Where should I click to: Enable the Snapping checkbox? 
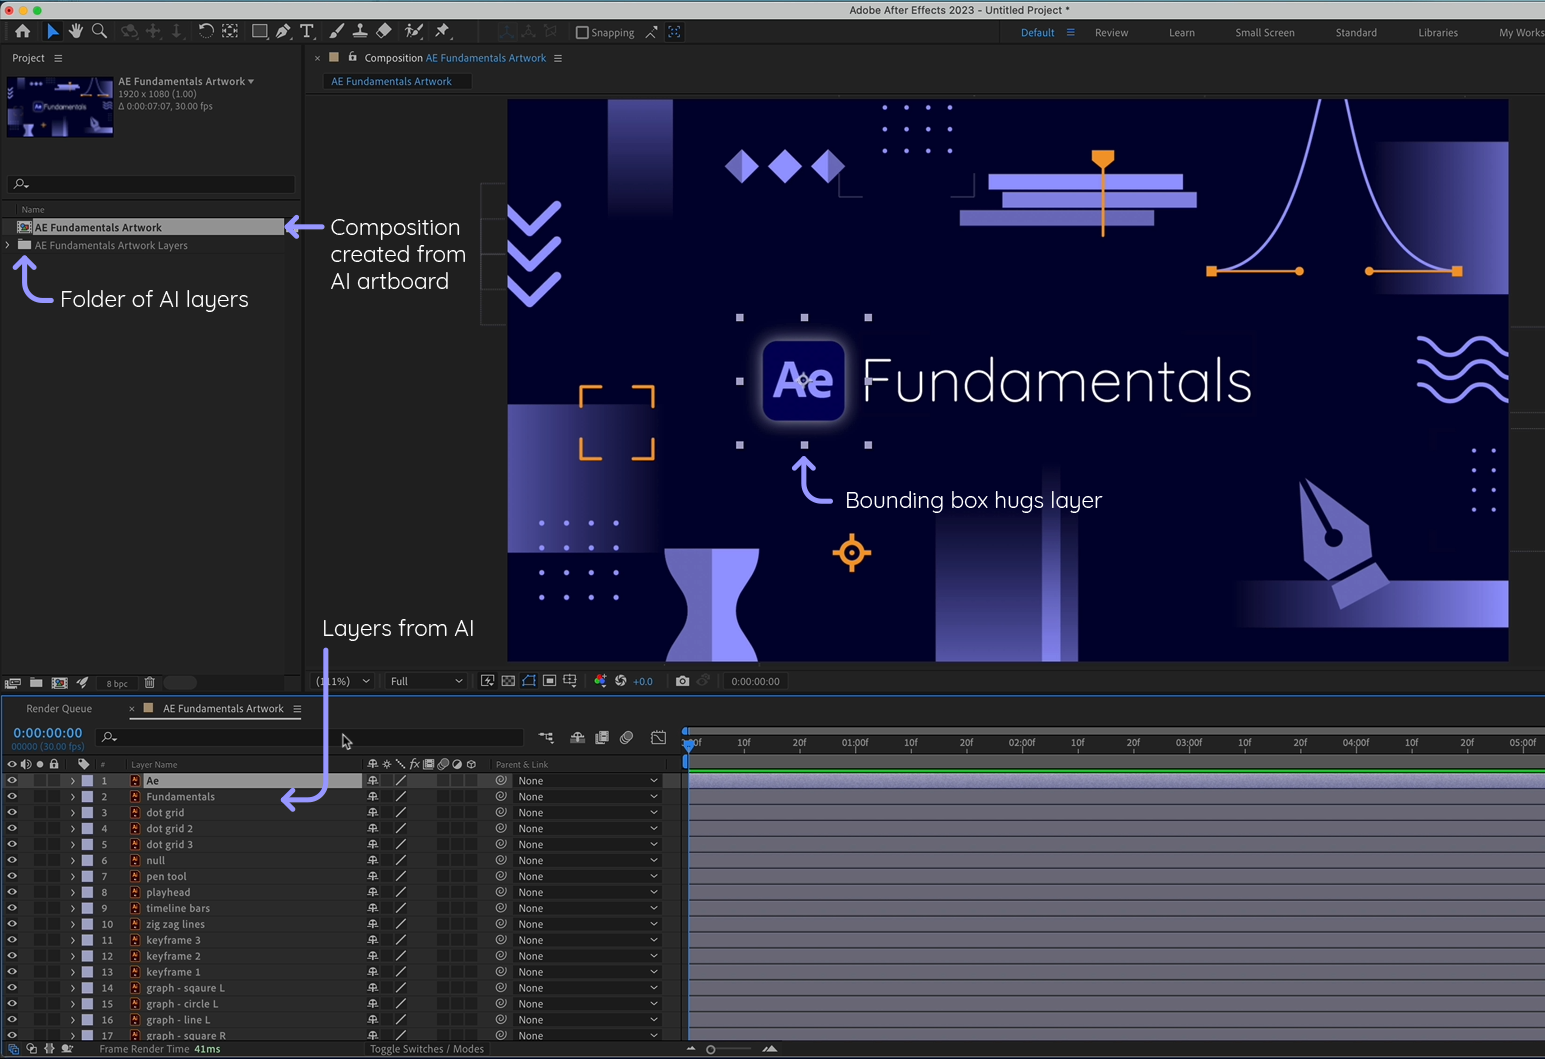click(x=581, y=32)
